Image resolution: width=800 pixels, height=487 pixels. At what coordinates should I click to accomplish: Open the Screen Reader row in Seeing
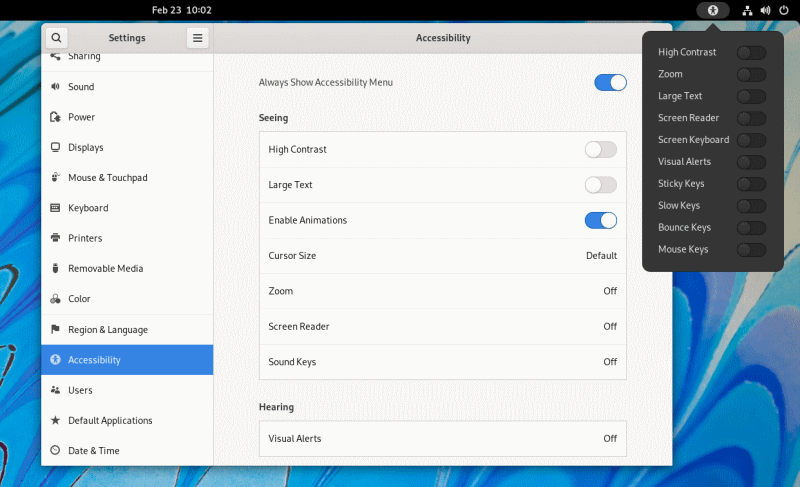tap(442, 326)
